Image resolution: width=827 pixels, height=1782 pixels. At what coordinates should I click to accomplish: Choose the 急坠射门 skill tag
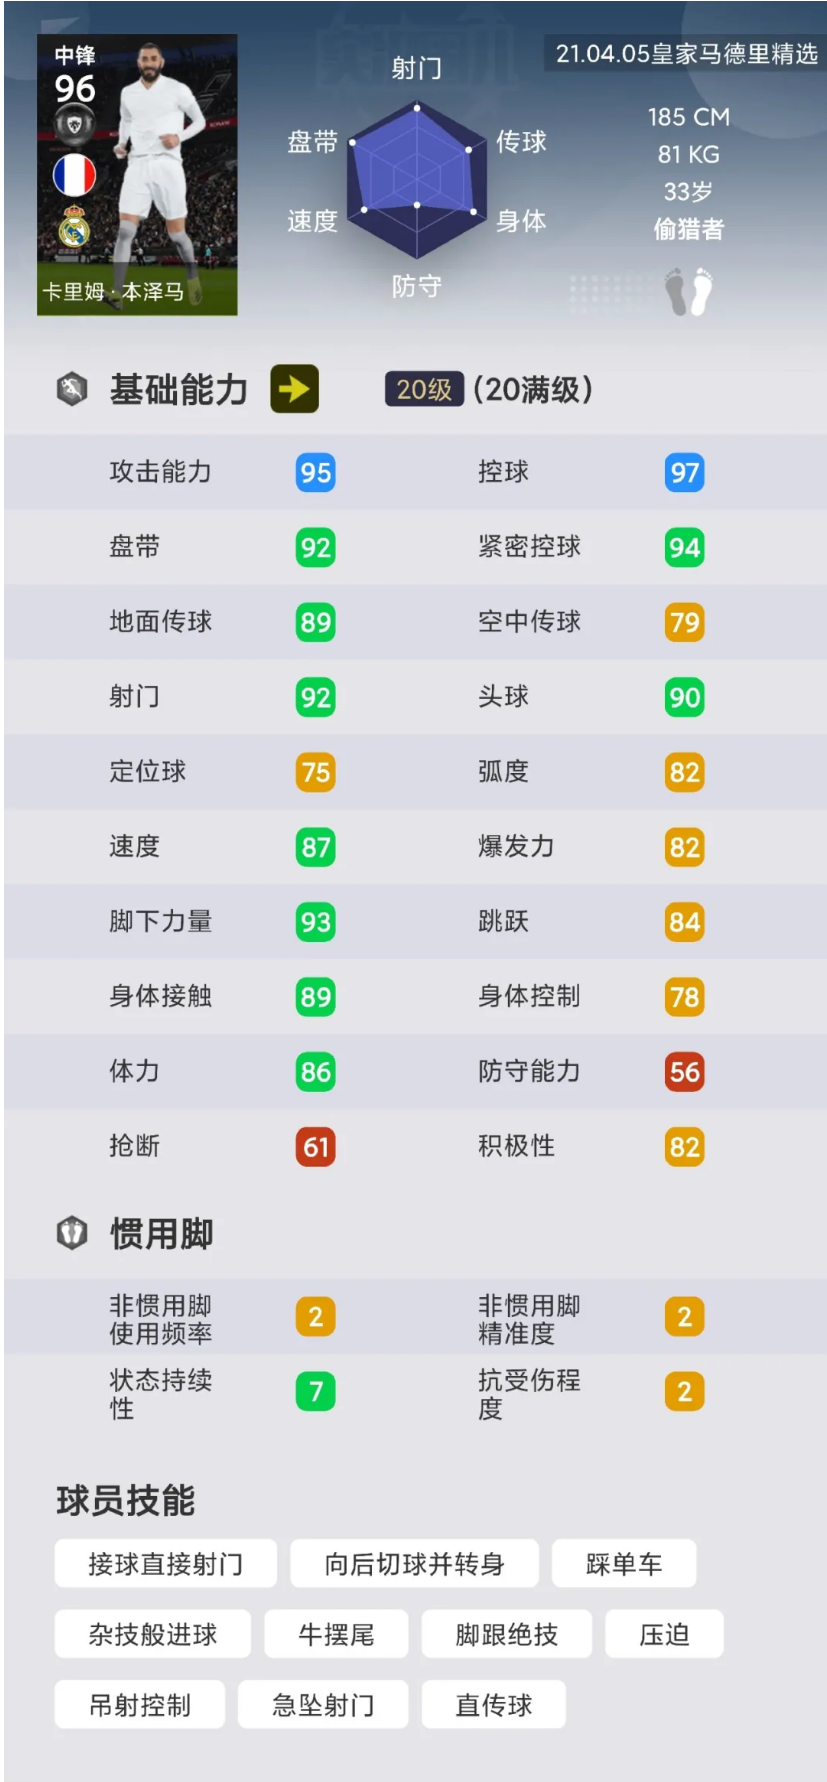point(323,1704)
